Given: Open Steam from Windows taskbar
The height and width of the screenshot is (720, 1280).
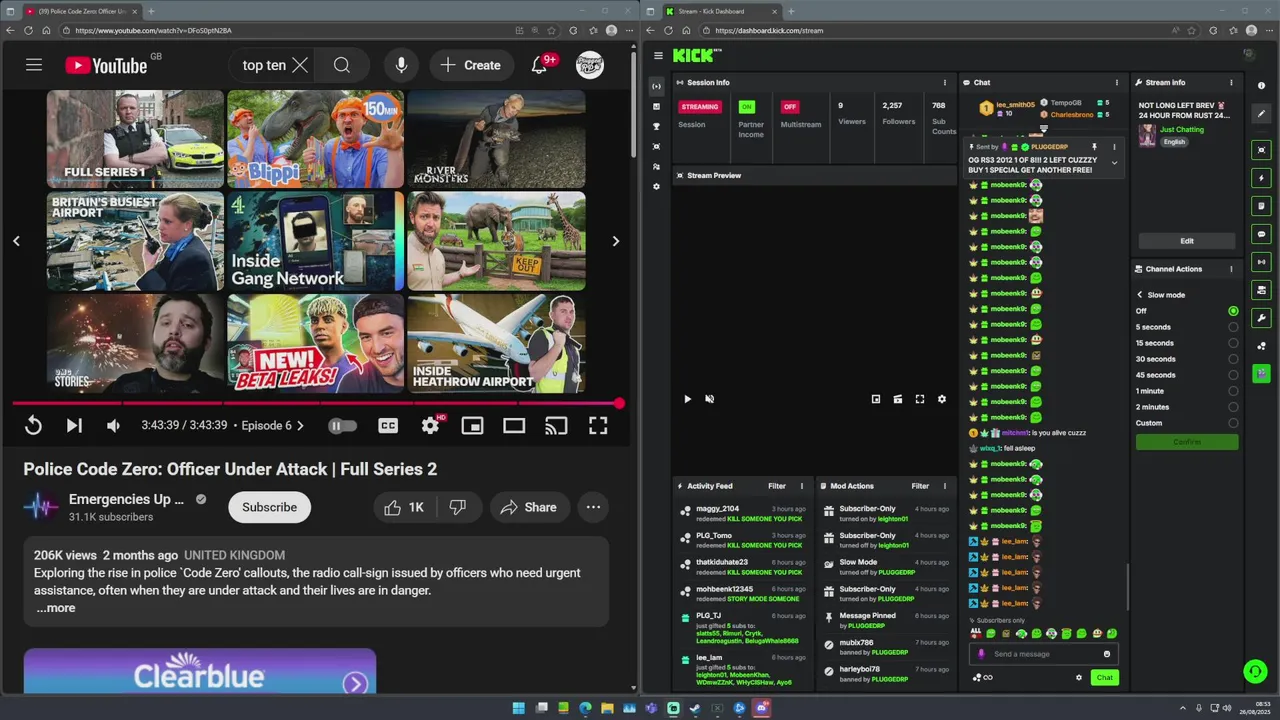Looking at the screenshot, I should [x=695, y=708].
